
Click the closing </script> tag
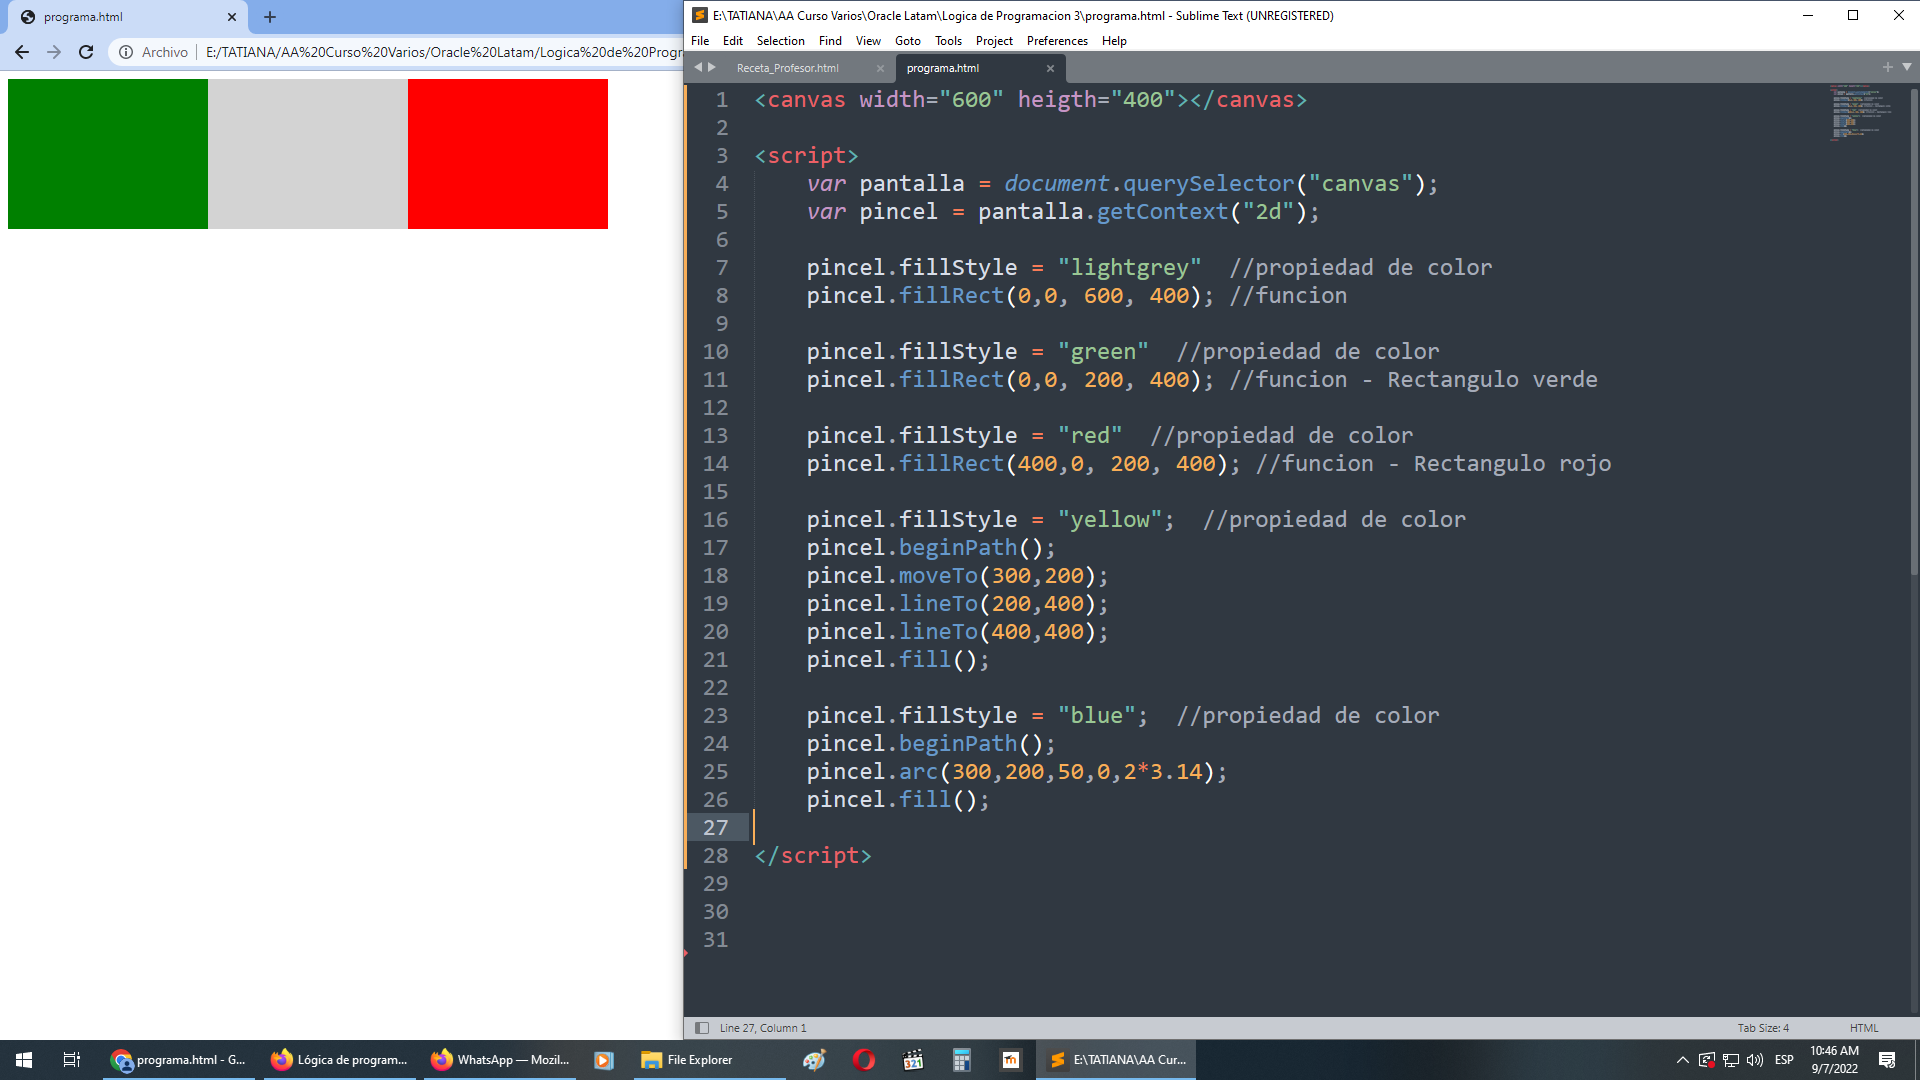pos(813,856)
